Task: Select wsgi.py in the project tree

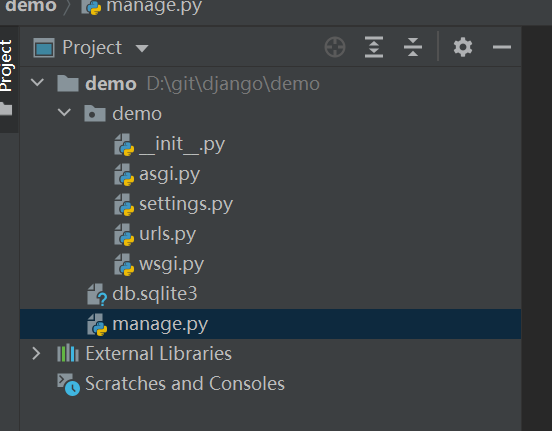Action: (270, 264)
